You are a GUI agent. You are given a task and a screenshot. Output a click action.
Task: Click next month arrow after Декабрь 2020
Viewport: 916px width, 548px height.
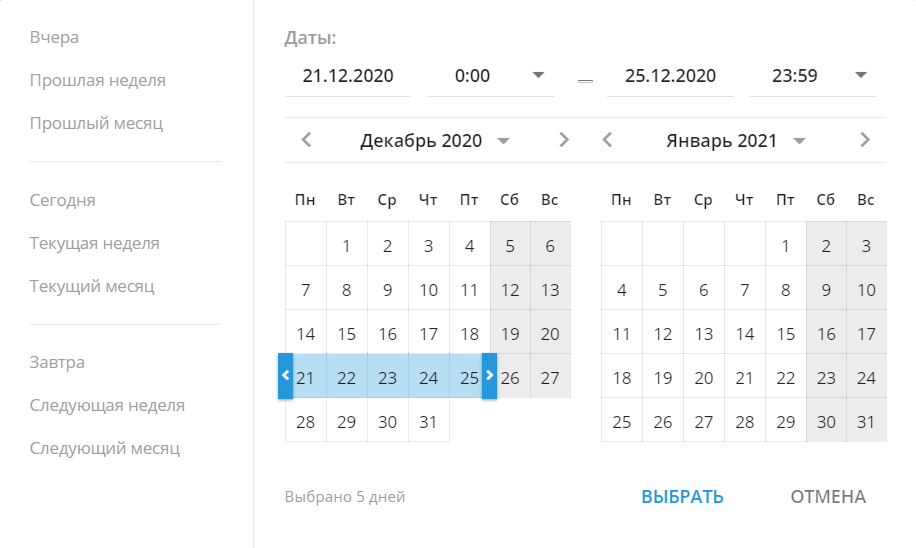564,140
